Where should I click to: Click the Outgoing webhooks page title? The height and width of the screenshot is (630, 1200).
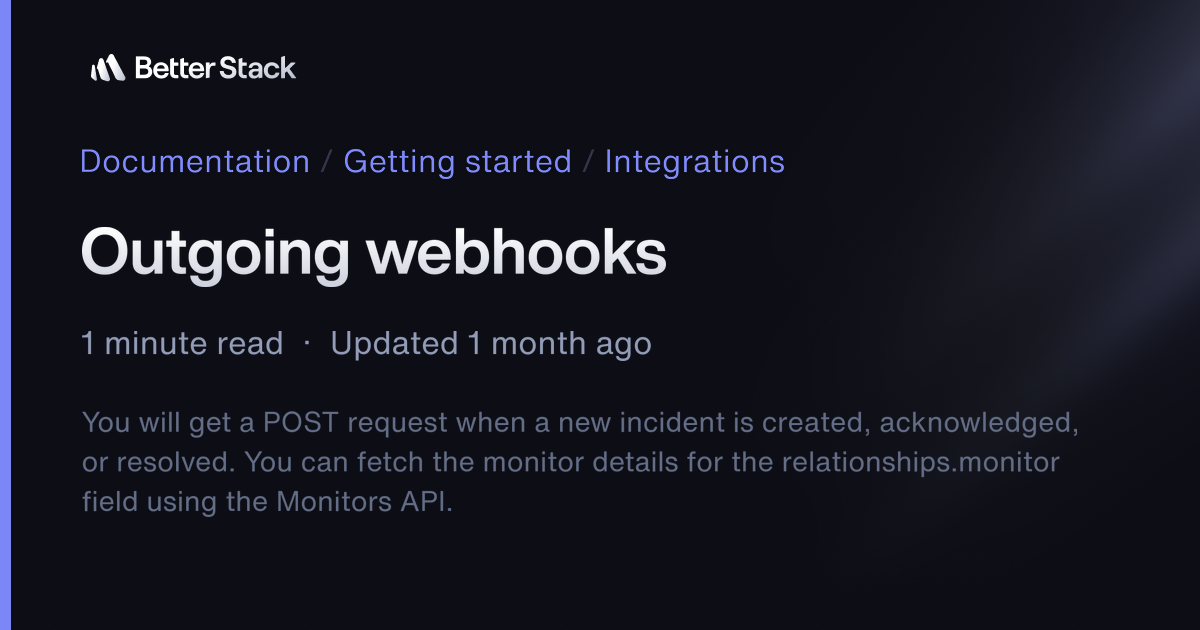coord(373,252)
